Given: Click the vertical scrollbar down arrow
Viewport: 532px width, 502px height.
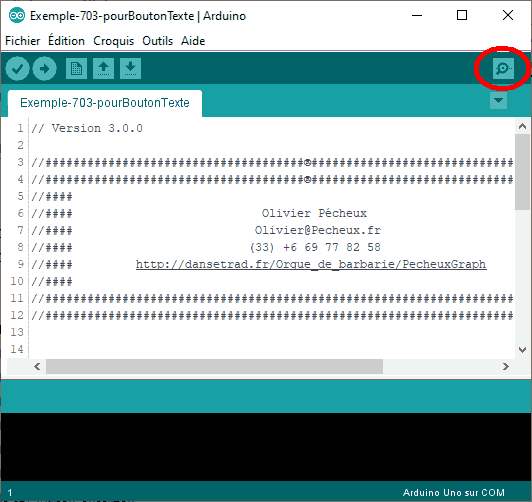Looking at the screenshot, I should (x=522, y=349).
